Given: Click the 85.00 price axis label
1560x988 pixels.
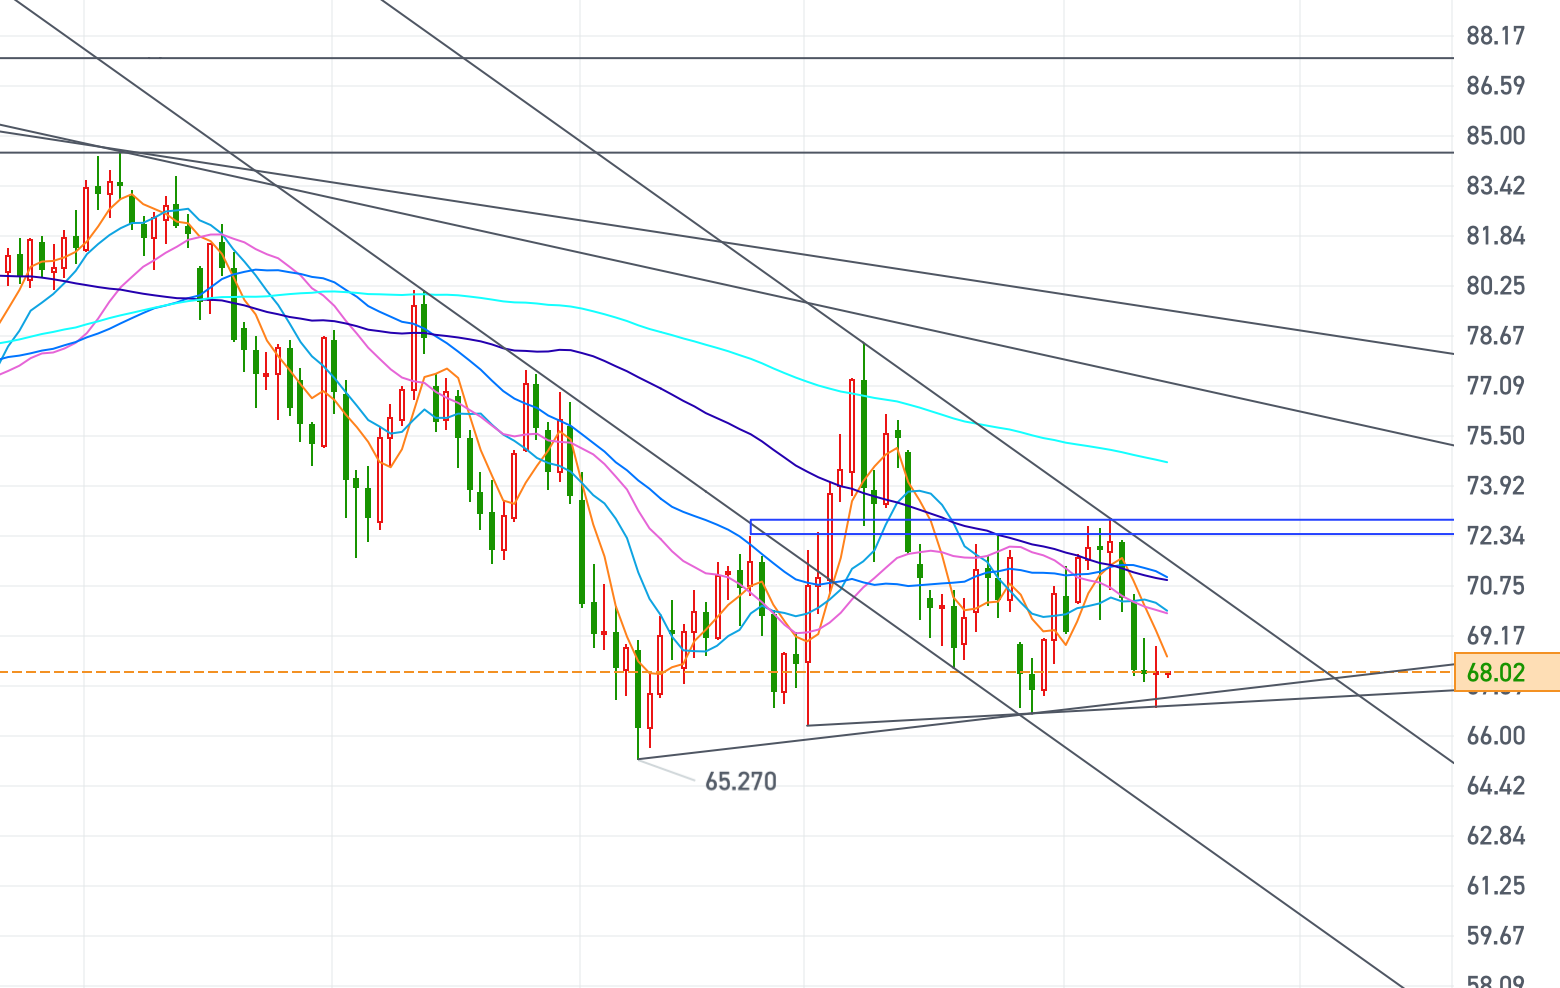Looking at the screenshot, I should (x=1495, y=136).
